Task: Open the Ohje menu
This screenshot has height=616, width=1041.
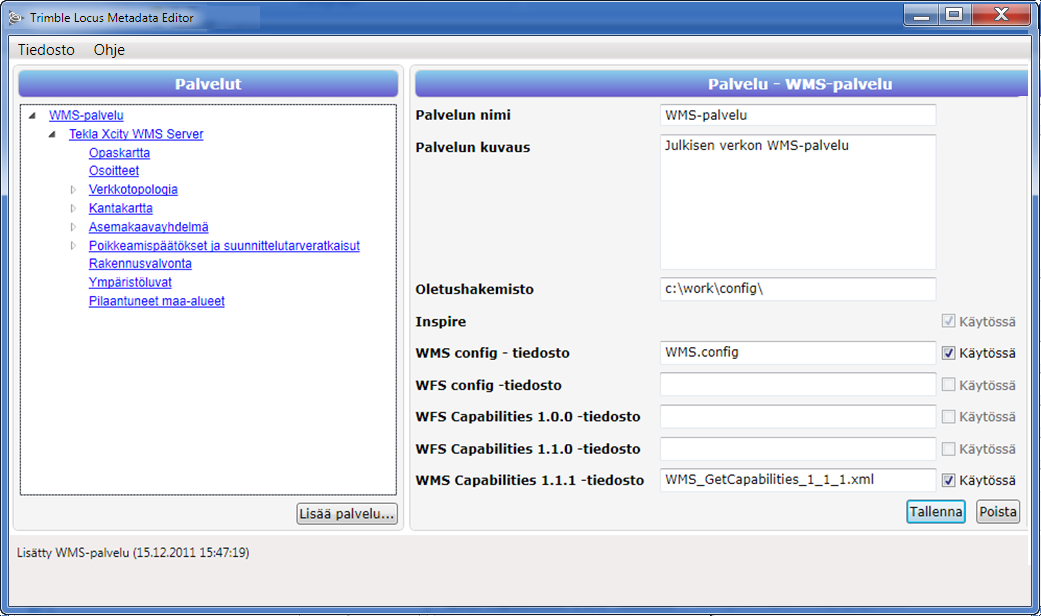Action: pos(109,50)
